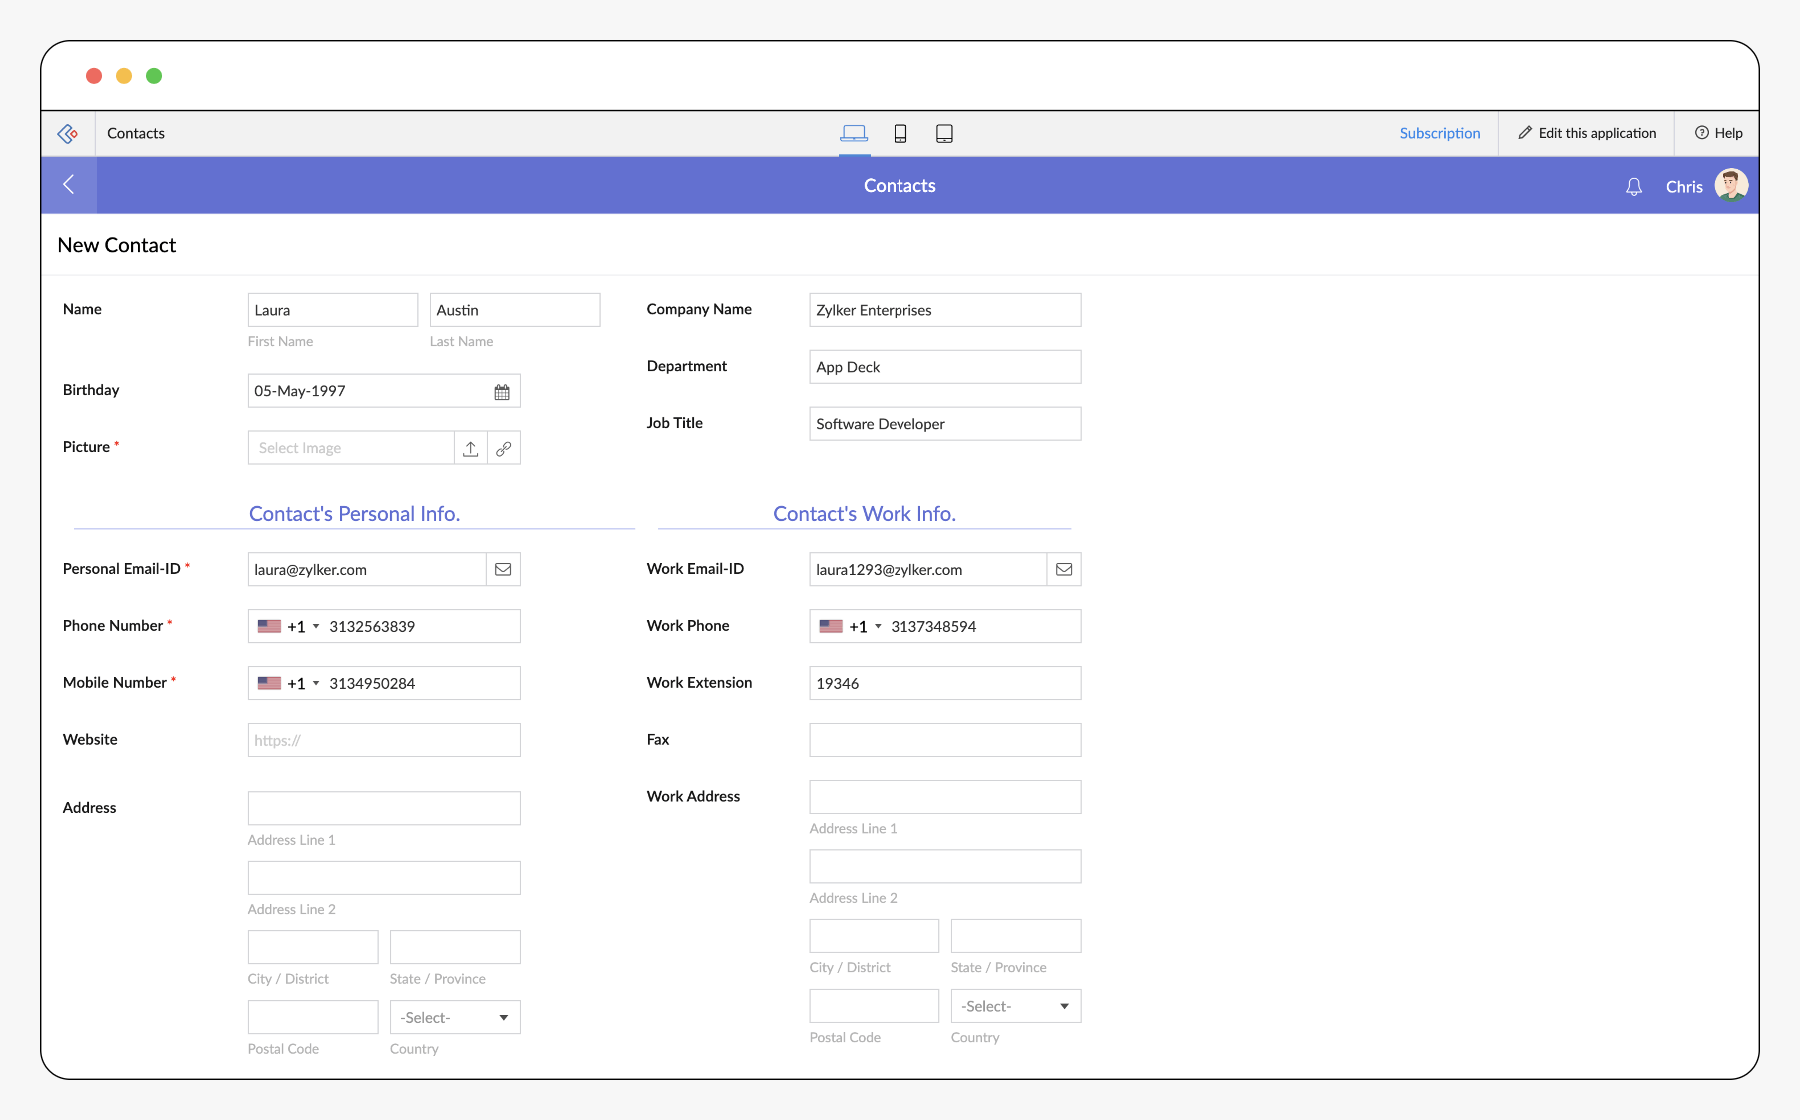Image resolution: width=1800 pixels, height=1120 pixels.
Task: Click the upload image icon for Picture
Action: (471, 449)
